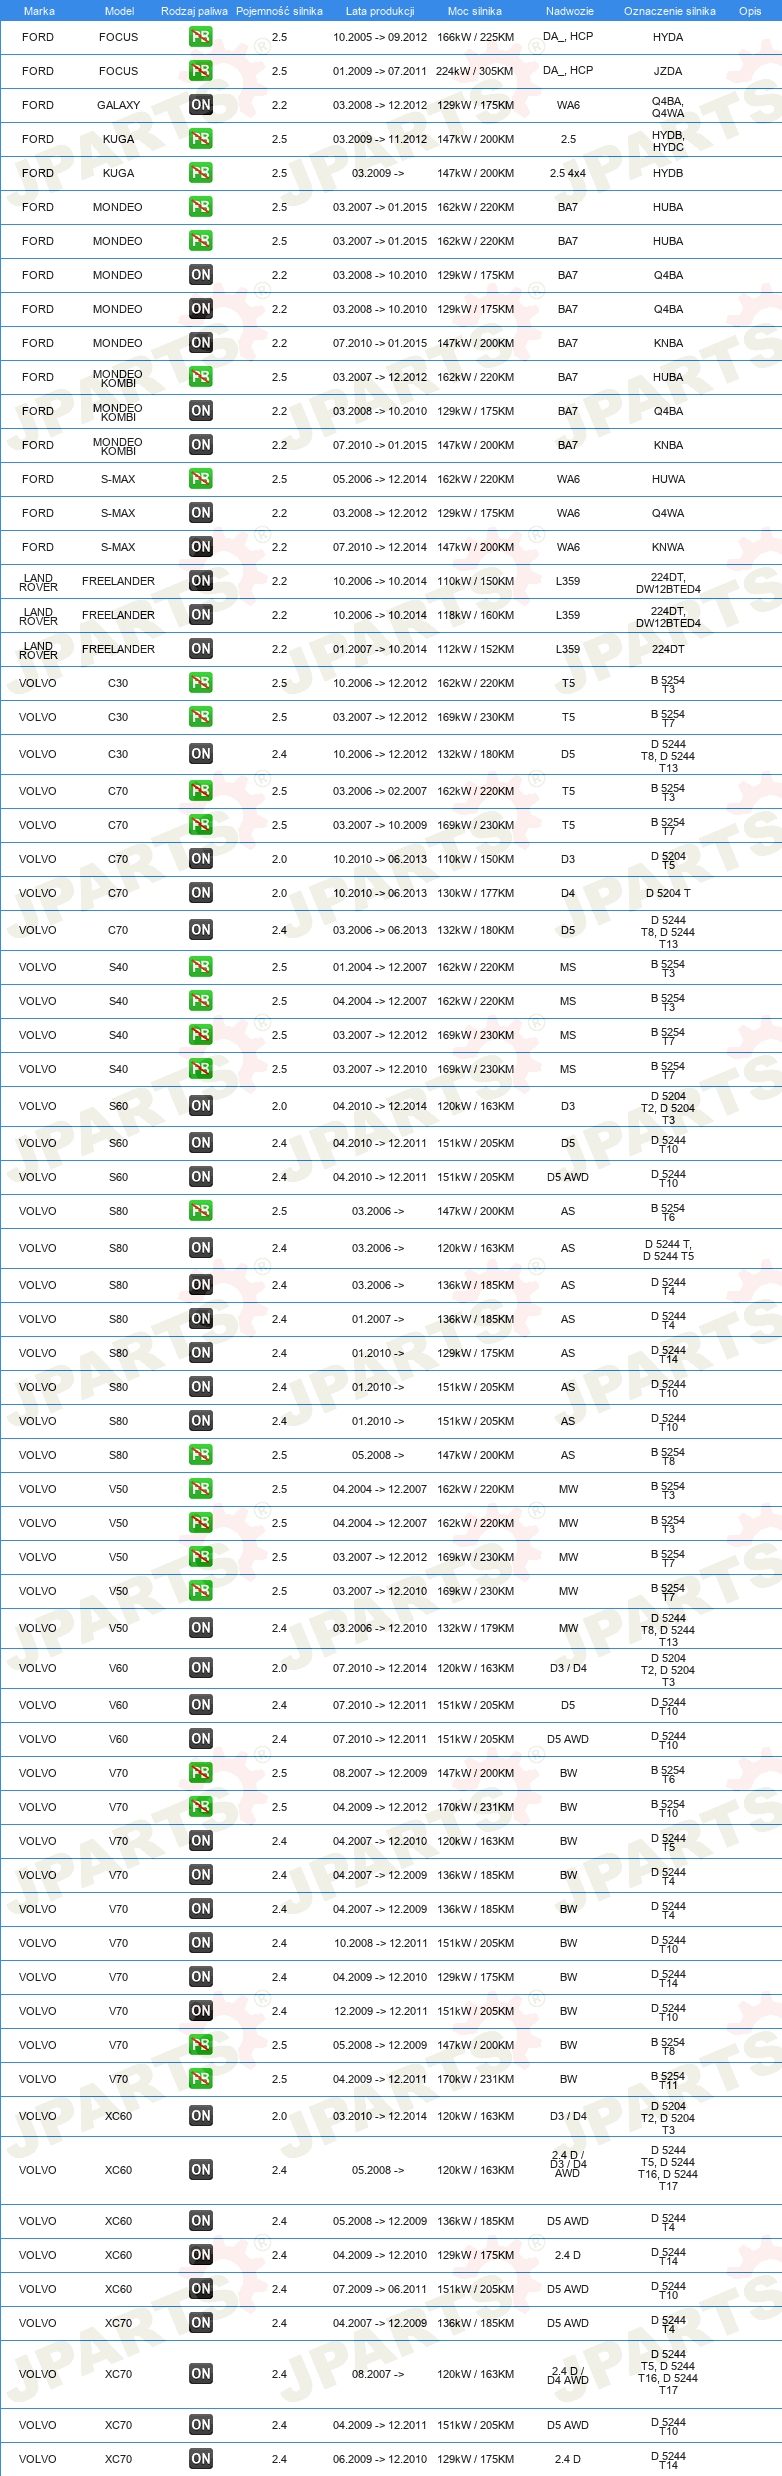Select the 112kW / 152KM power cell
The height and width of the screenshot is (2476, 782).
pos(475,649)
